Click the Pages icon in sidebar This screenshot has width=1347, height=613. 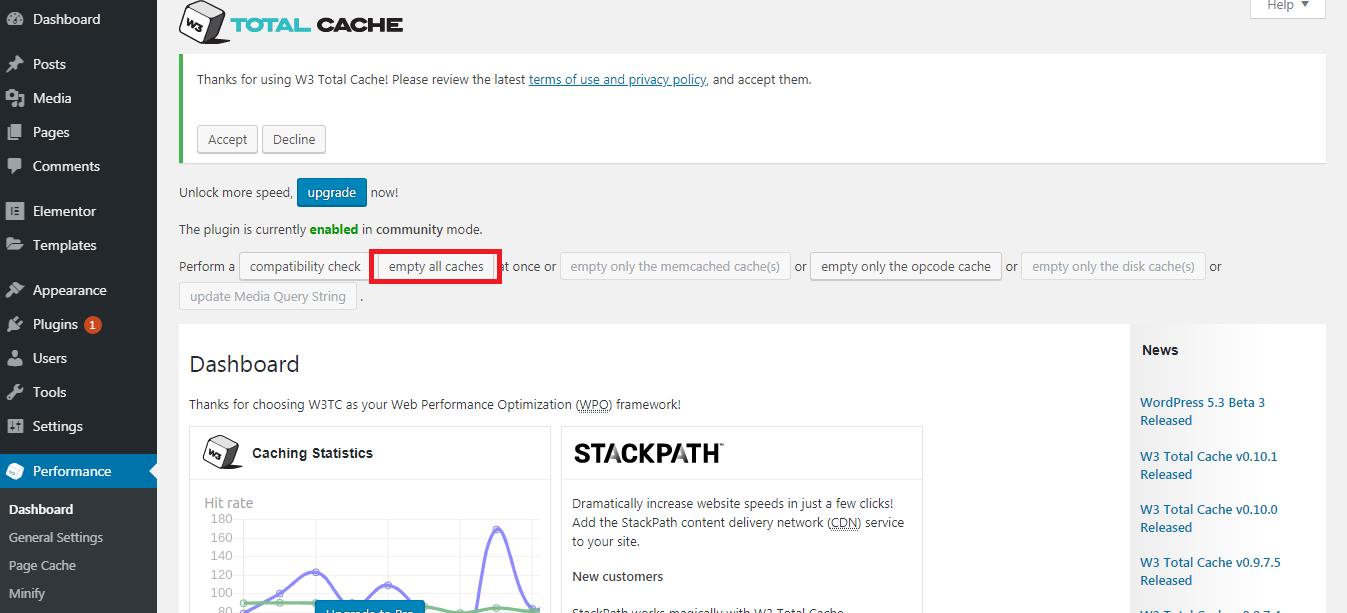point(15,132)
